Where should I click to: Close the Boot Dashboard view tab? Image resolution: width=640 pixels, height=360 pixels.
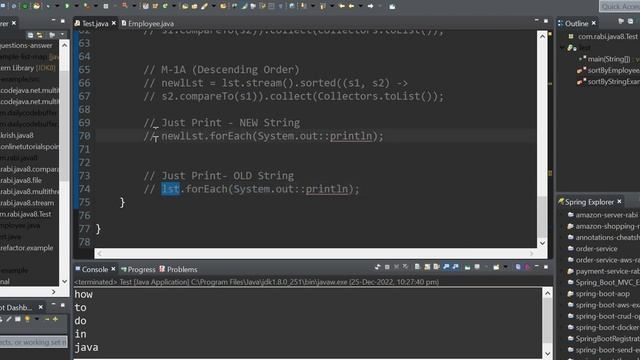[x=41, y=307]
